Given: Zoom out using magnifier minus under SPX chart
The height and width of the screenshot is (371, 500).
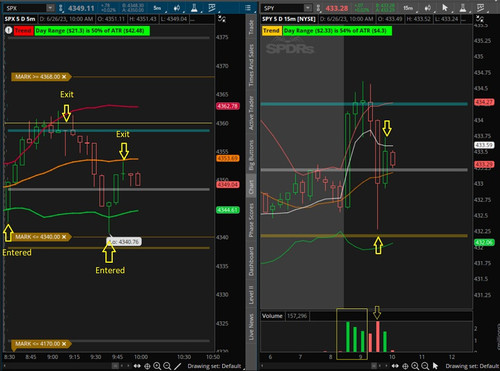Looking at the screenshot, I should click(x=167, y=366).
